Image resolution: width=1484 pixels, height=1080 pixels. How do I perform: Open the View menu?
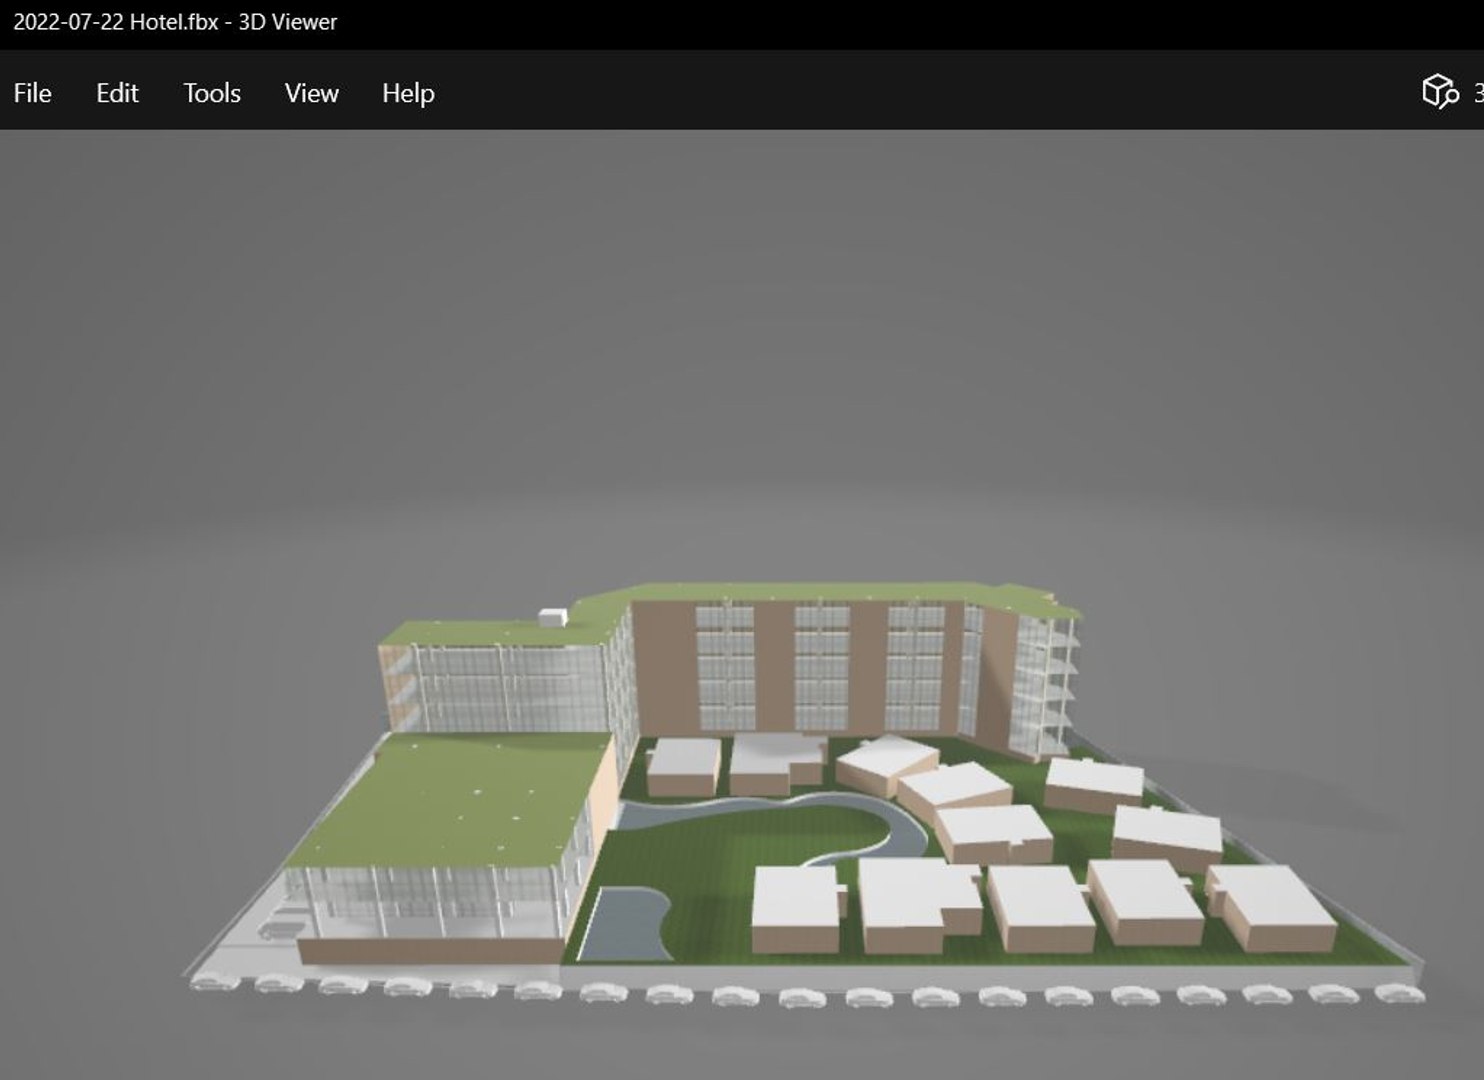pyautogui.click(x=311, y=93)
